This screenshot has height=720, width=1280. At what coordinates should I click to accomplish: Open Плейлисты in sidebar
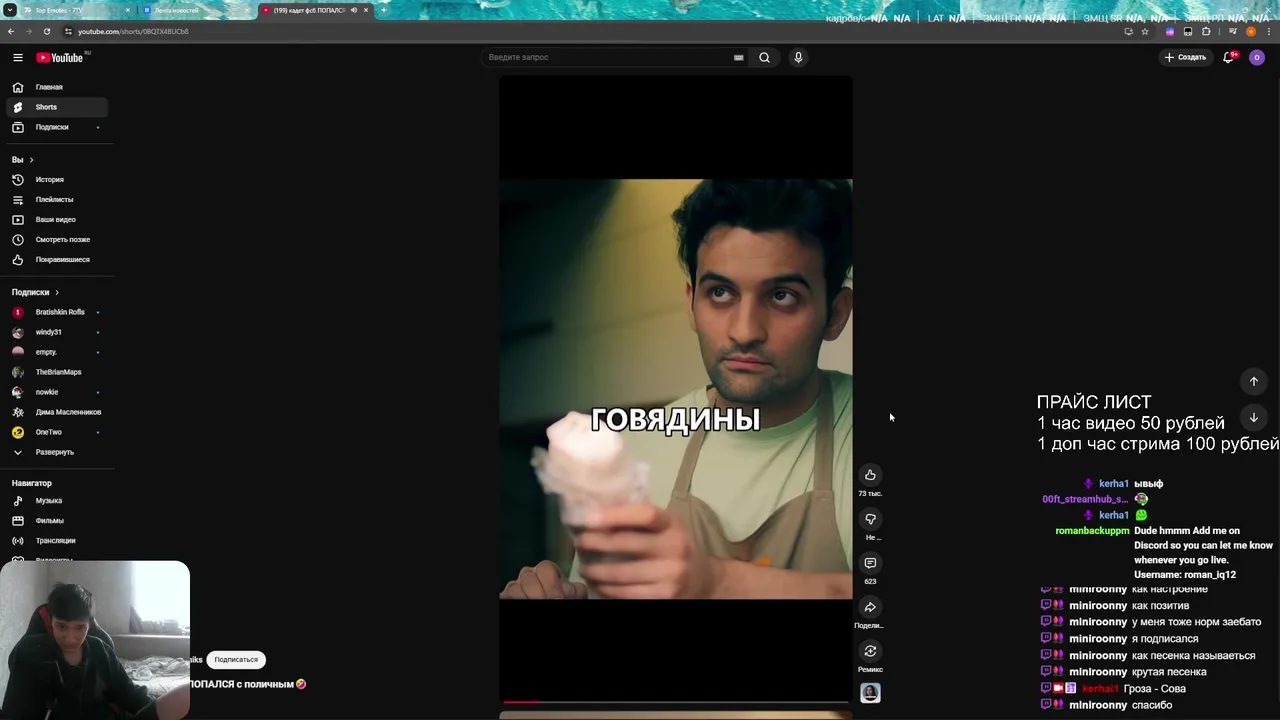tap(58, 200)
